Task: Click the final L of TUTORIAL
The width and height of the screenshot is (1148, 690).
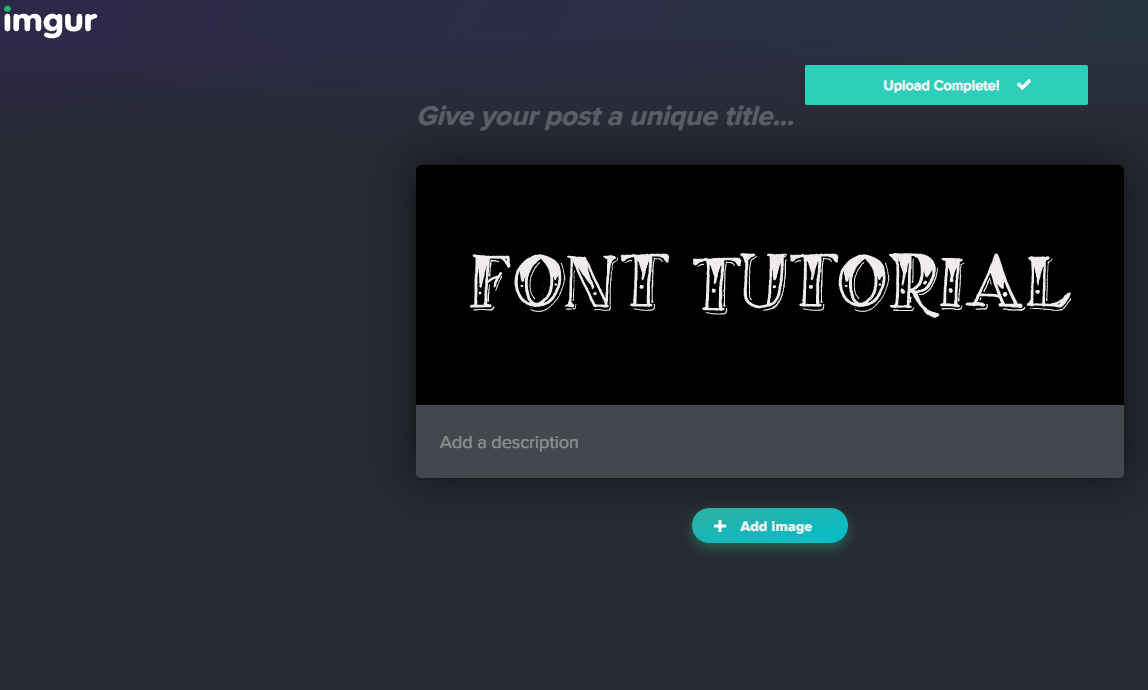Action: [1048, 283]
